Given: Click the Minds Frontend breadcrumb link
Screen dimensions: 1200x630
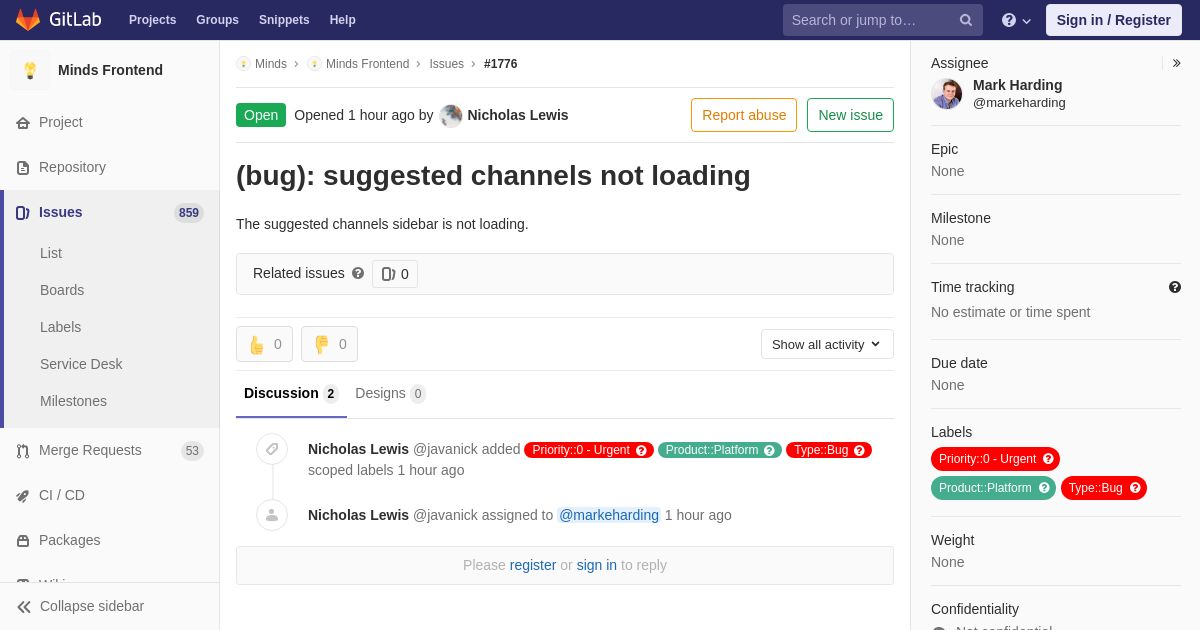Looking at the screenshot, I should coord(367,64).
